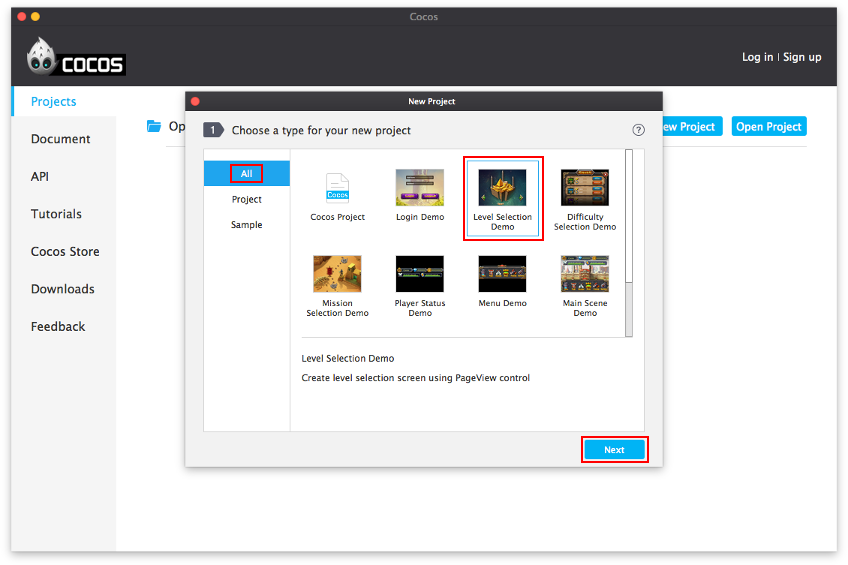The width and height of the screenshot is (848, 565).
Task: Click the Cocos logo in header
Action: coord(76,56)
